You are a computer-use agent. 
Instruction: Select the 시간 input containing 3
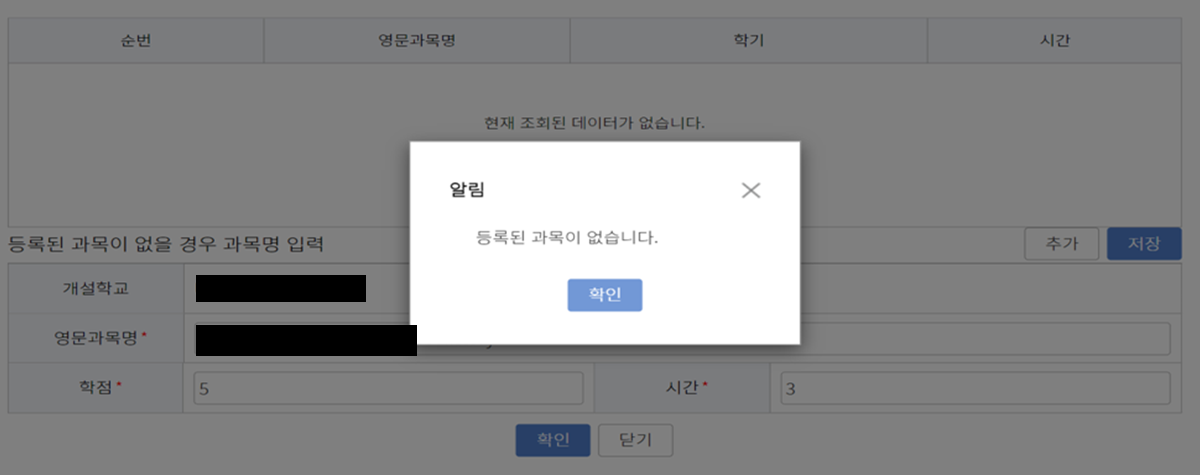click(970, 388)
